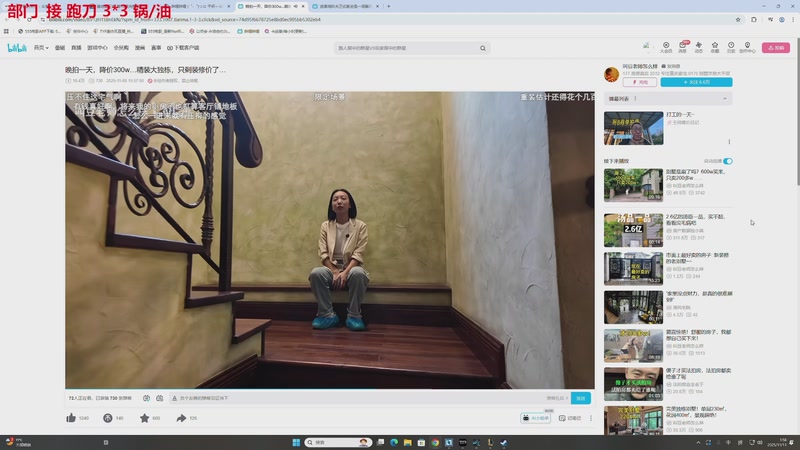Click the page vertical scrollbar
The height and width of the screenshot is (450, 800).
tap(796, 112)
